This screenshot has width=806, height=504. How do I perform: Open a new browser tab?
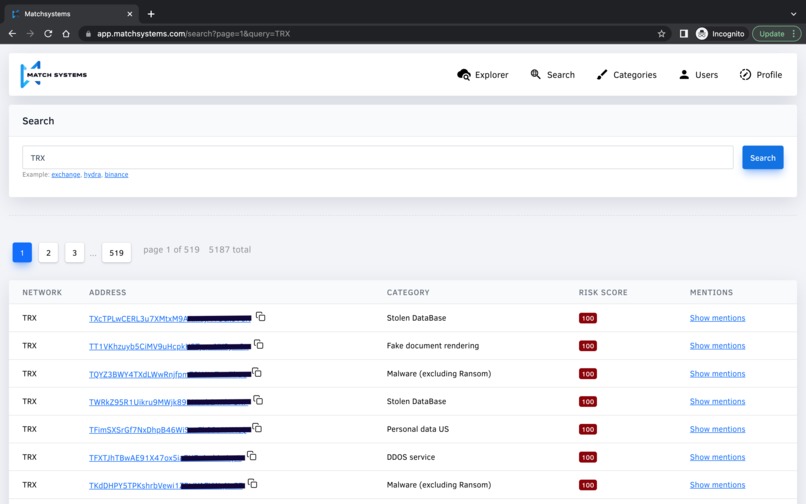click(151, 14)
